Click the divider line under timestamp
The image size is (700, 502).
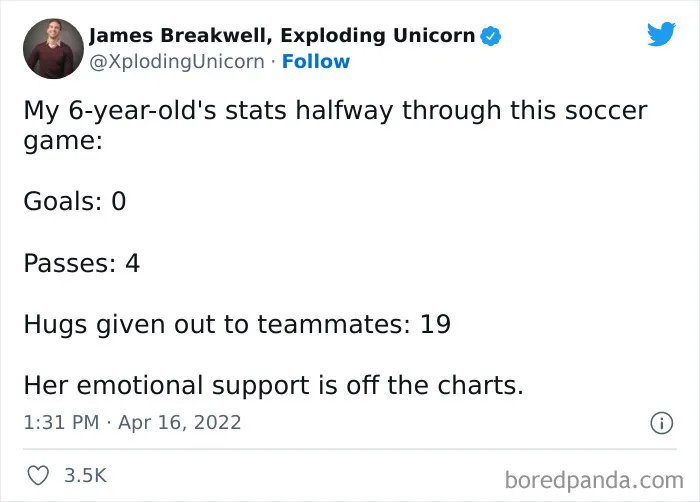(350, 449)
